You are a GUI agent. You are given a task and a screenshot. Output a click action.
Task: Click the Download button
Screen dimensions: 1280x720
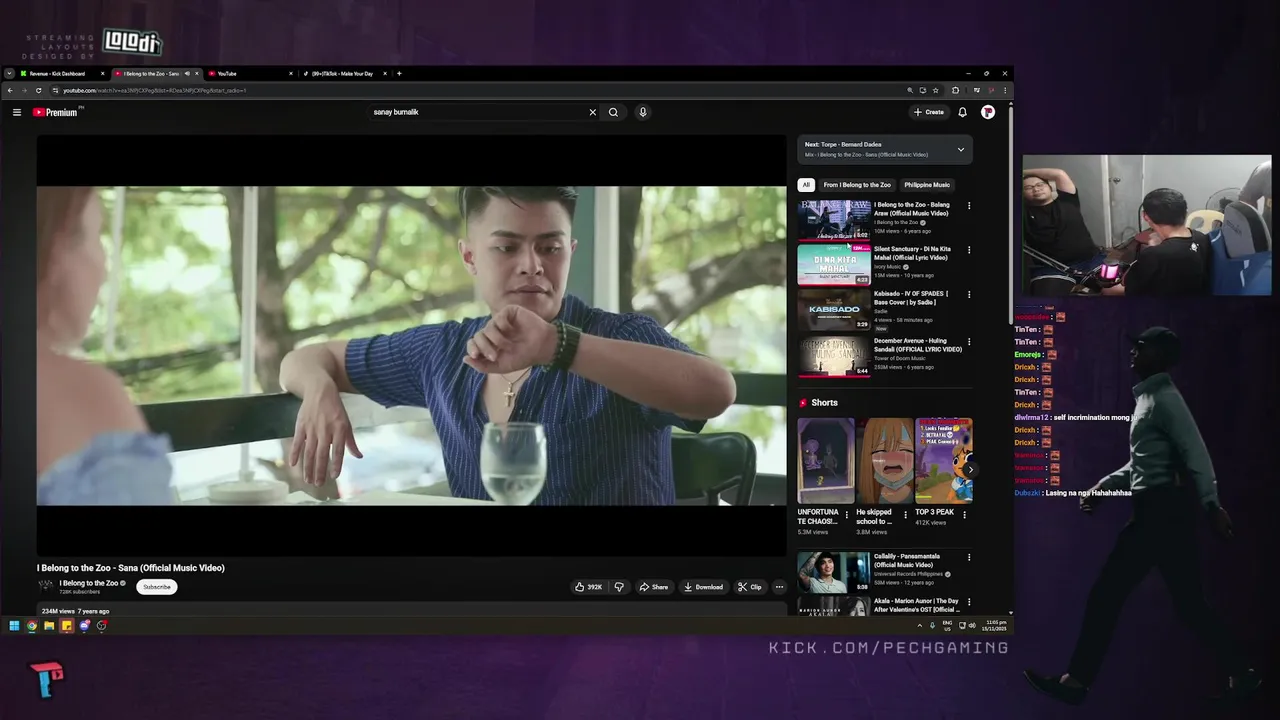[x=703, y=587]
